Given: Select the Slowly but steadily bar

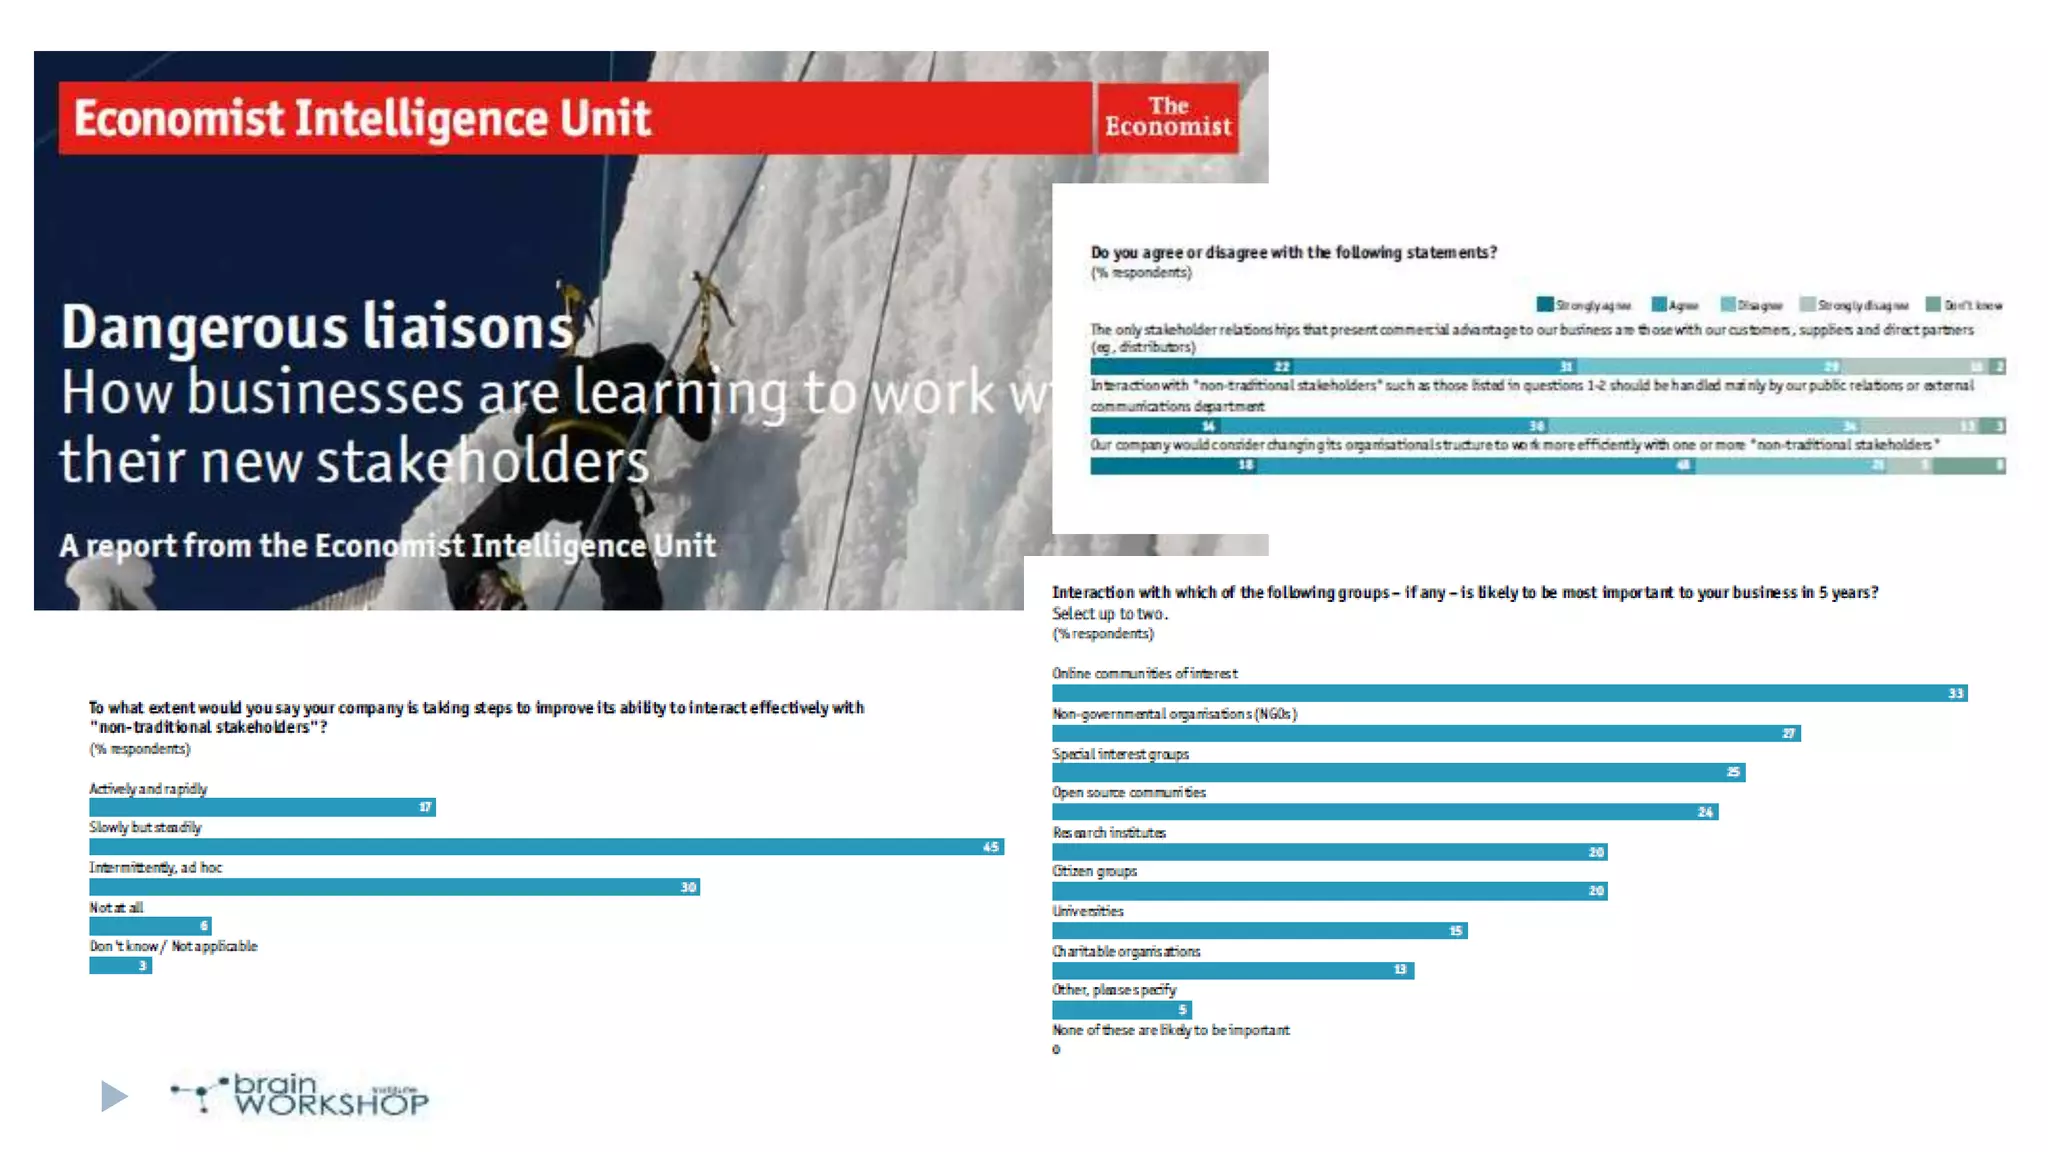Looking at the screenshot, I should point(546,847).
